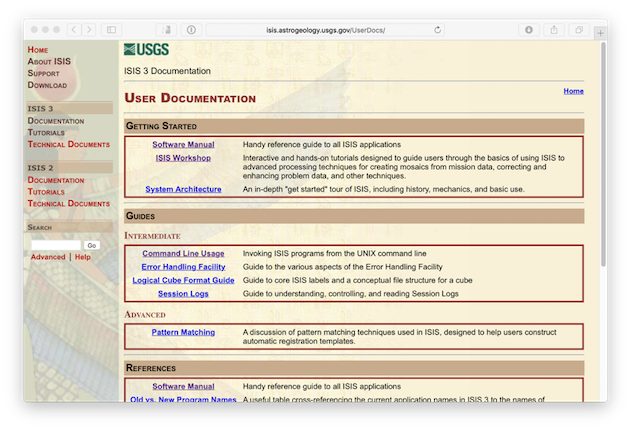Screen dimensions: 631x430
Task: Open the Downloads toolbar icon
Action: click(529, 30)
